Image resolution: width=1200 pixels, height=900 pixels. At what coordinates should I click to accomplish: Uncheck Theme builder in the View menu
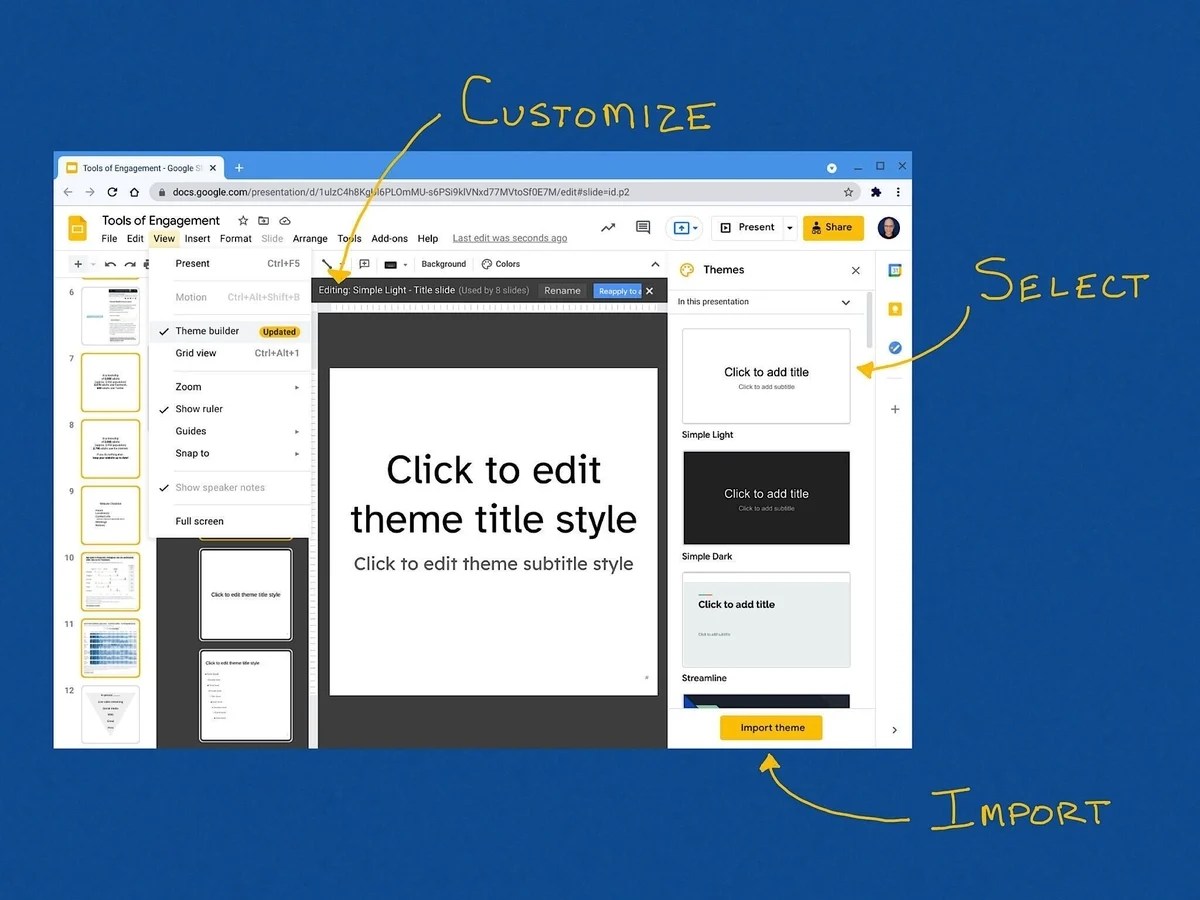208,330
